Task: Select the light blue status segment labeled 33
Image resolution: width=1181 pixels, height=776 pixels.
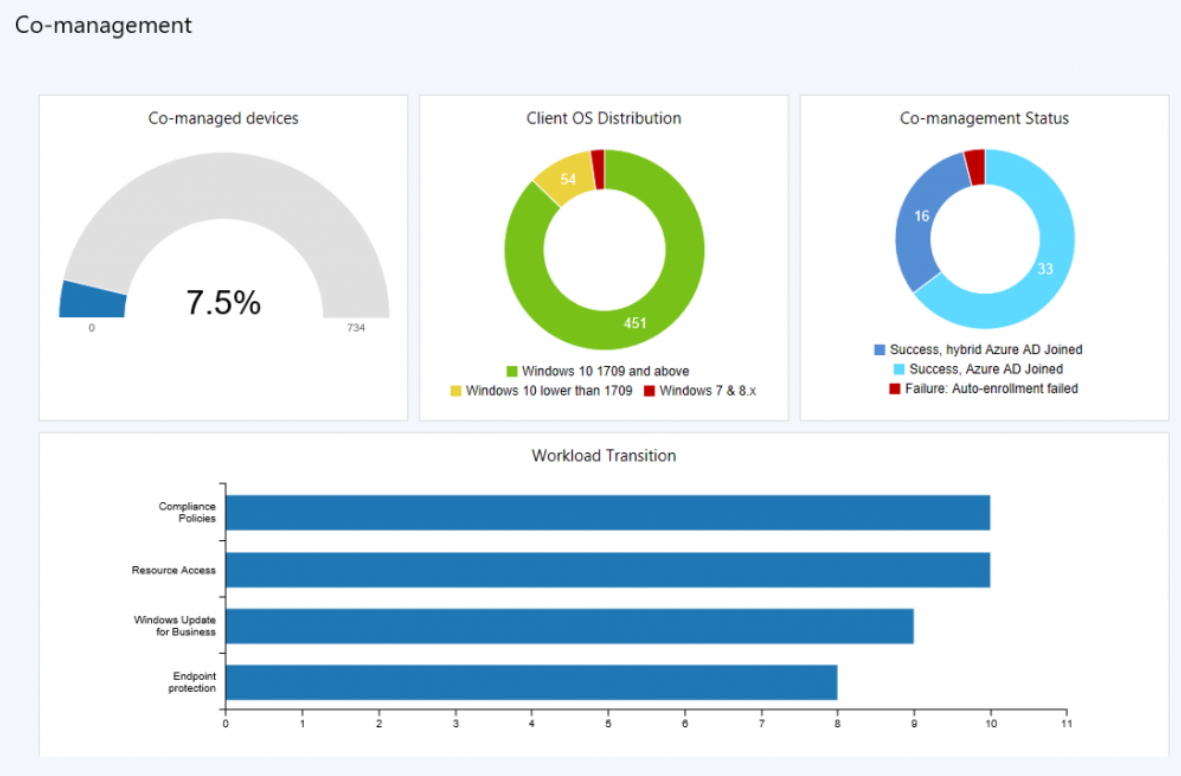Action: [1047, 271]
